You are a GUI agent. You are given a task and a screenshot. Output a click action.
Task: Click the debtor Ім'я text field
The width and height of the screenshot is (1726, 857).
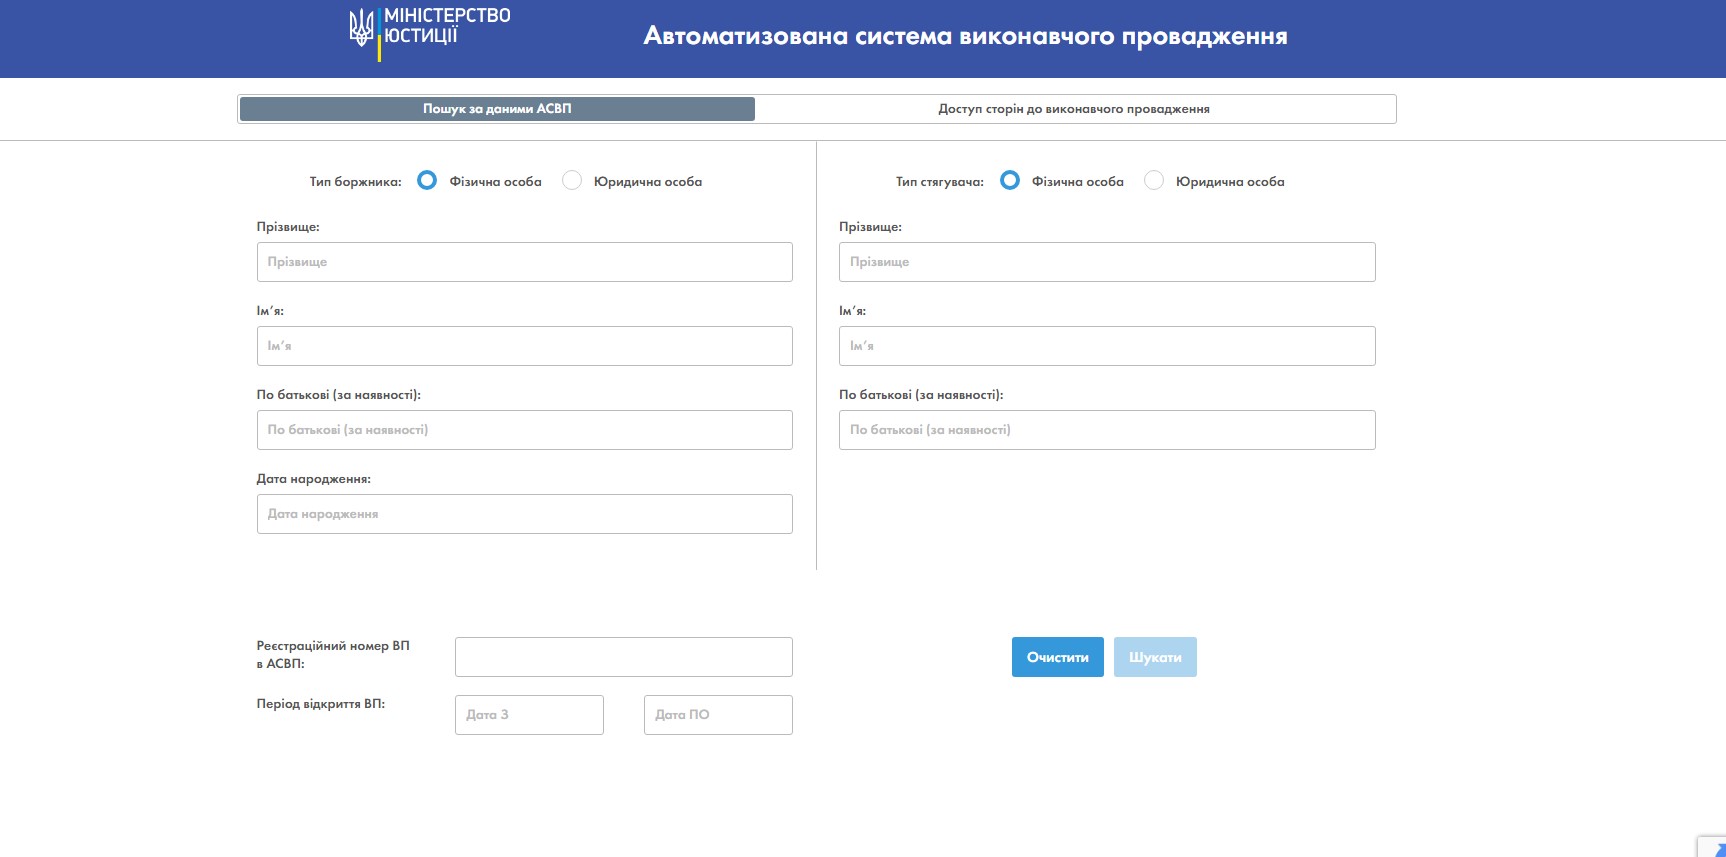(x=524, y=346)
